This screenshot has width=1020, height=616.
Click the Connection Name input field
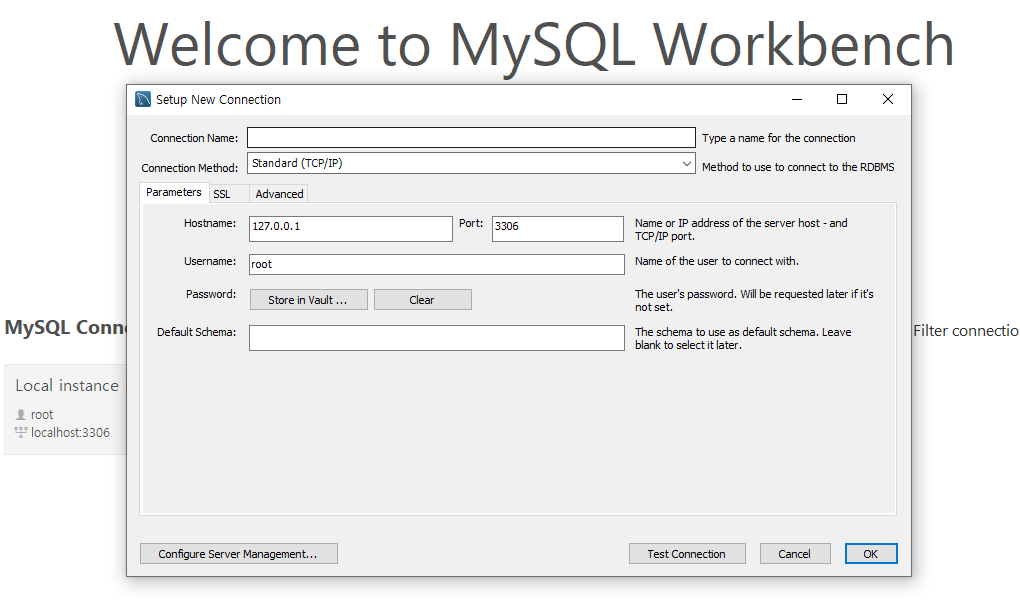[x=470, y=137]
